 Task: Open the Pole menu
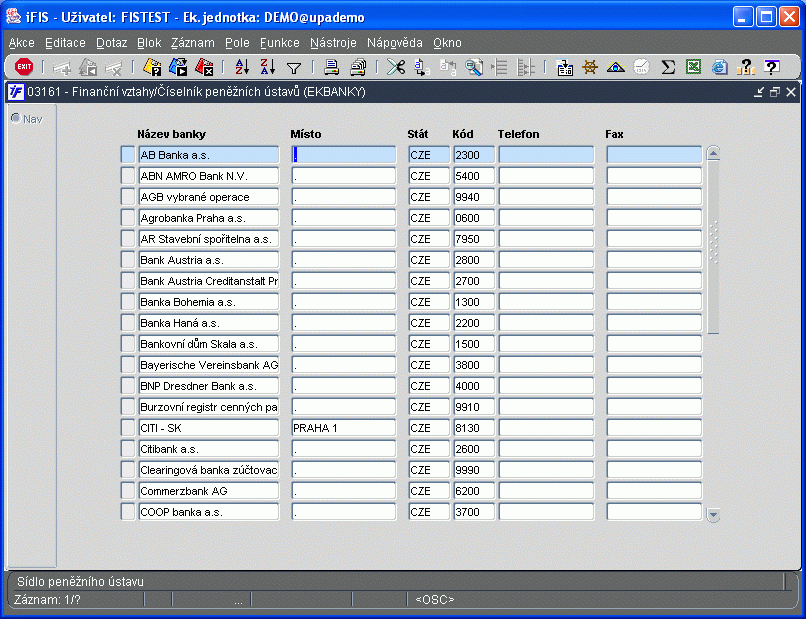coord(237,43)
